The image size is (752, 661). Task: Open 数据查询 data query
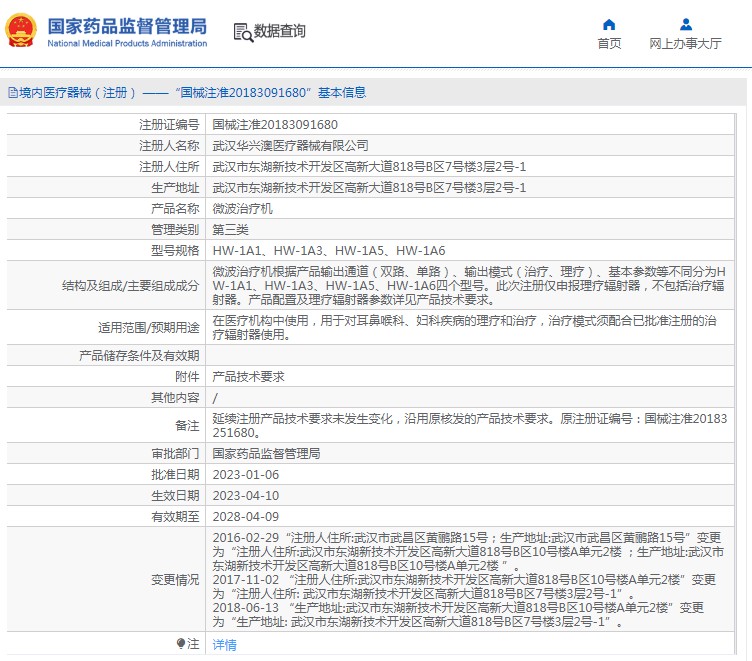tap(280, 31)
